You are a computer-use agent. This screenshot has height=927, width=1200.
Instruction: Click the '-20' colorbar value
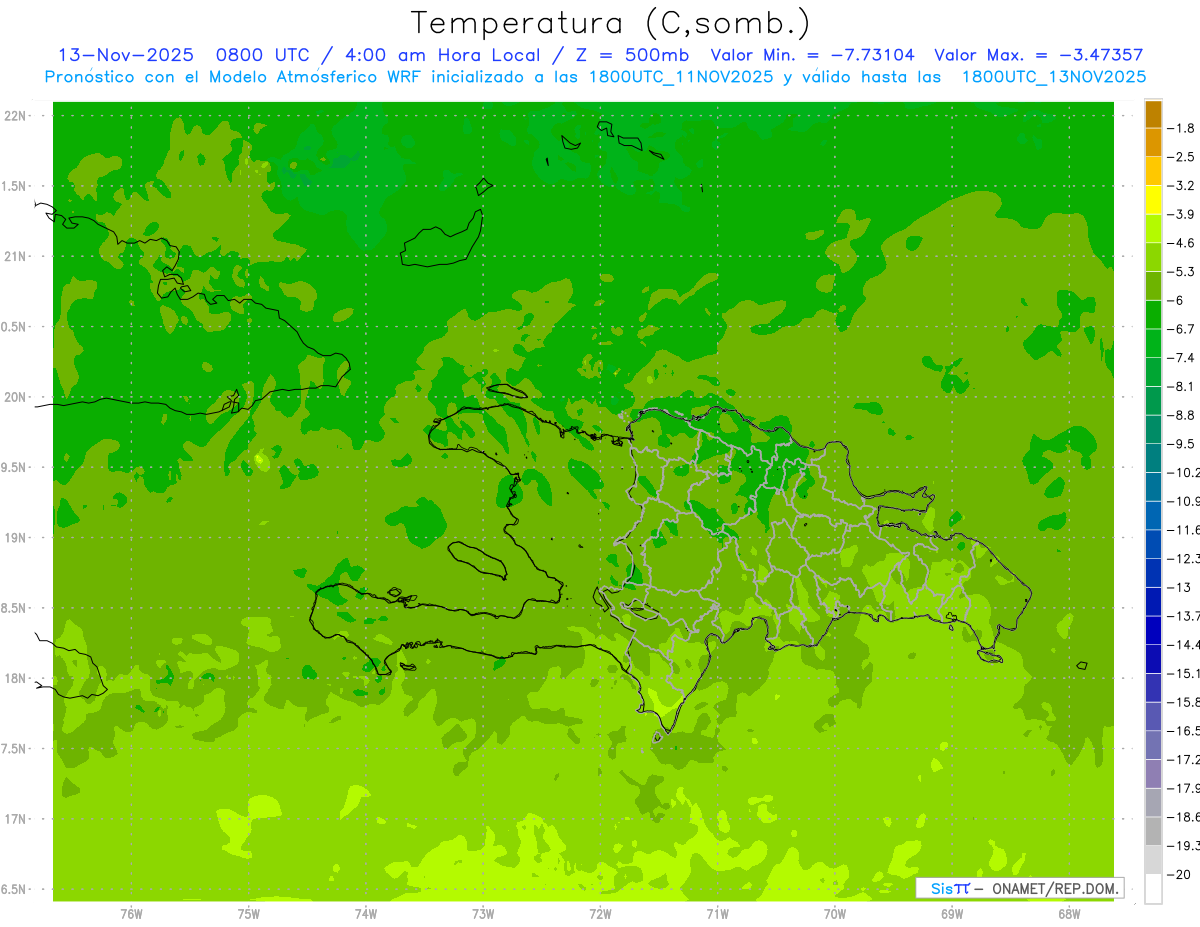click(x=1179, y=874)
